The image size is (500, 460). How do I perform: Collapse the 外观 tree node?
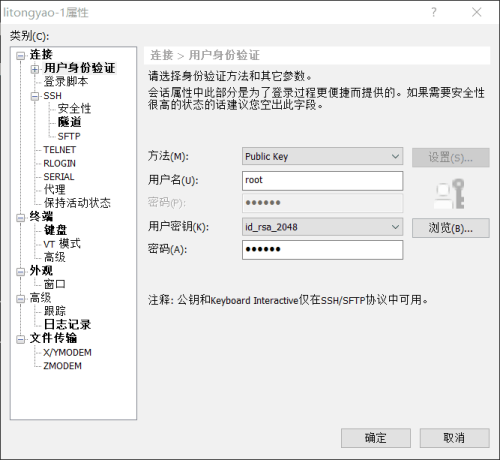click(21, 272)
